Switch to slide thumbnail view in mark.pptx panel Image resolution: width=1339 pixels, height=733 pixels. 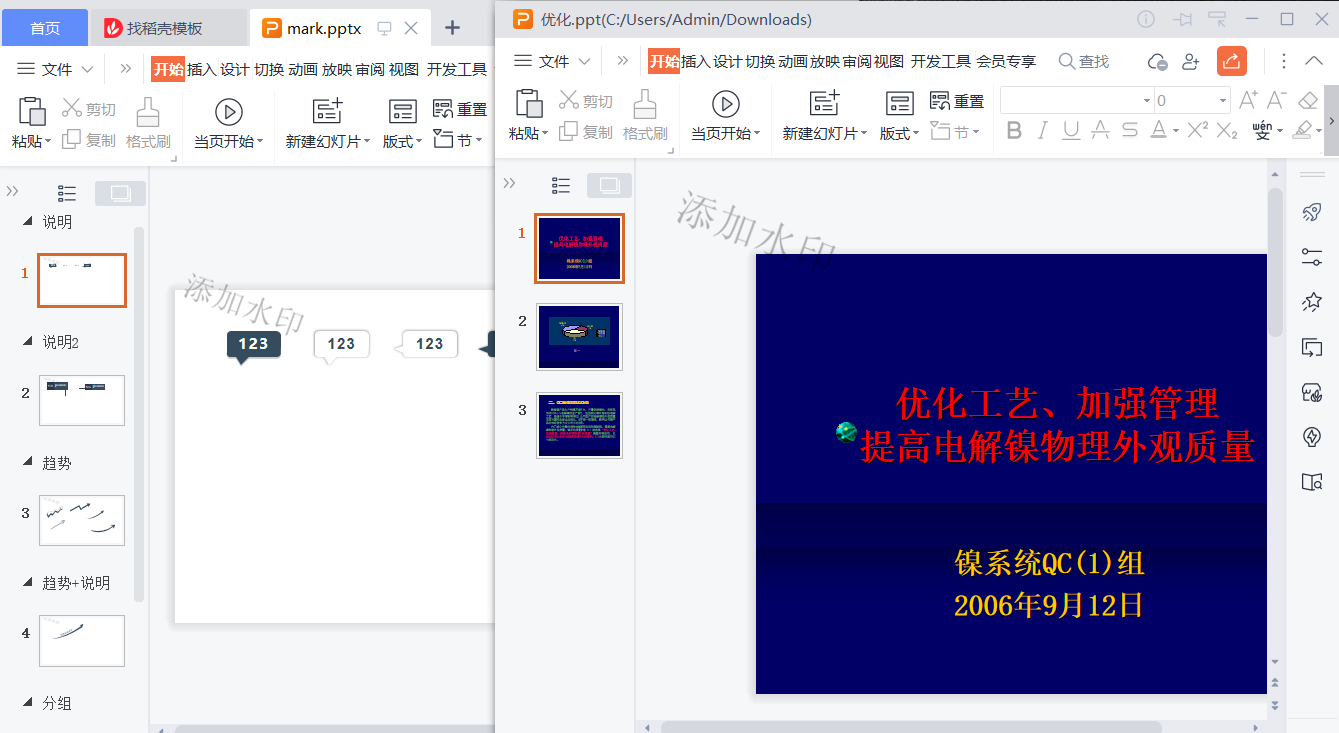tap(120, 193)
